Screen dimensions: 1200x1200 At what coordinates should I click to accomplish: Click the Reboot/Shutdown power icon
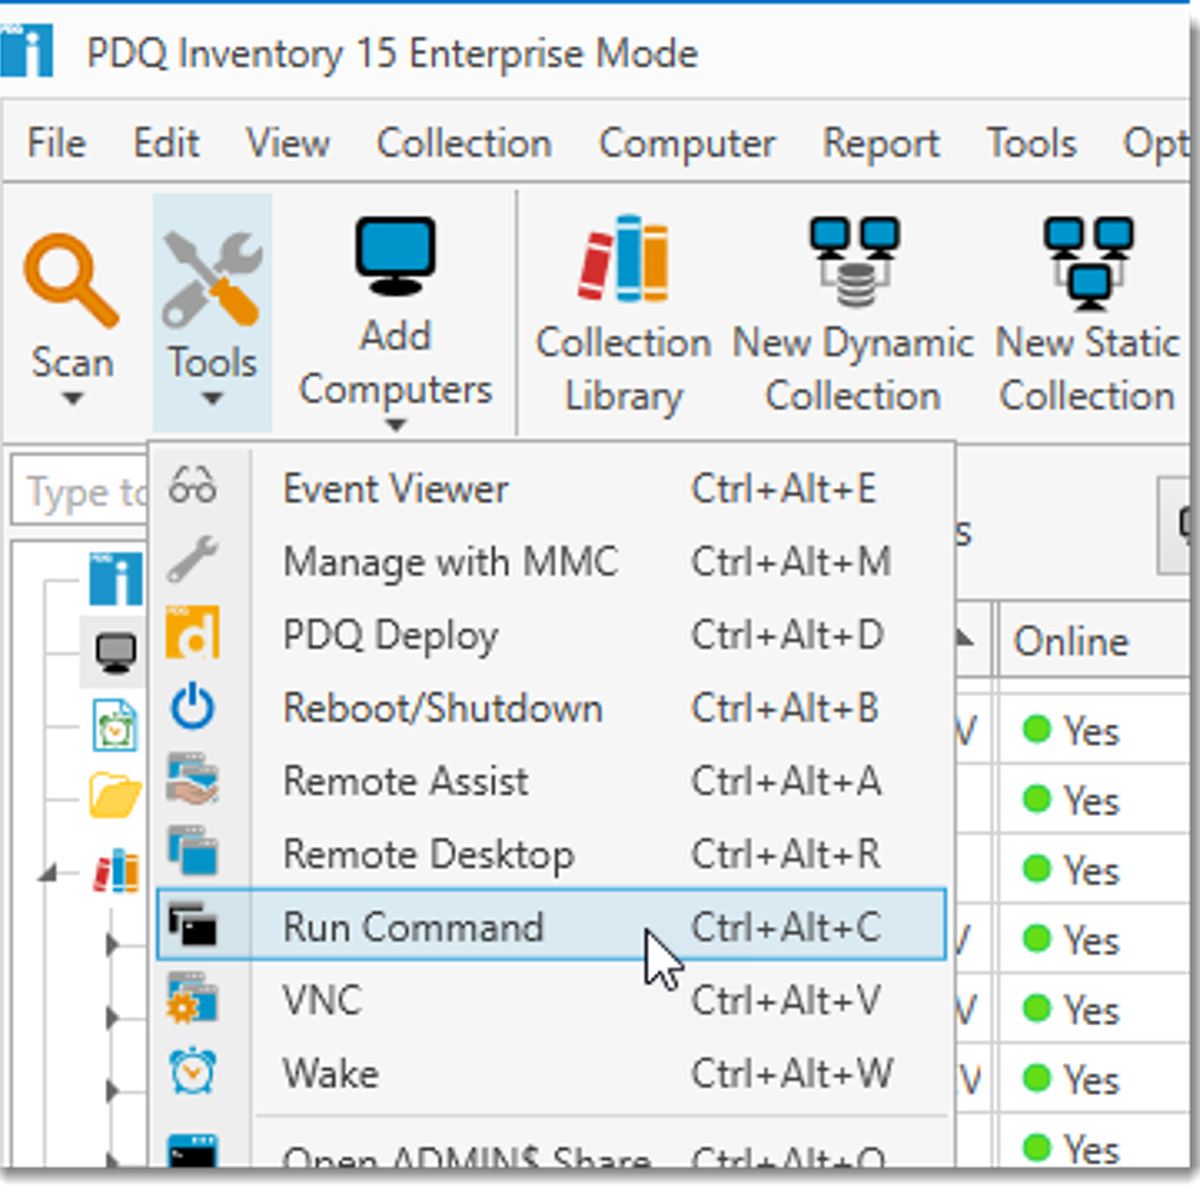tap(192, 707)
